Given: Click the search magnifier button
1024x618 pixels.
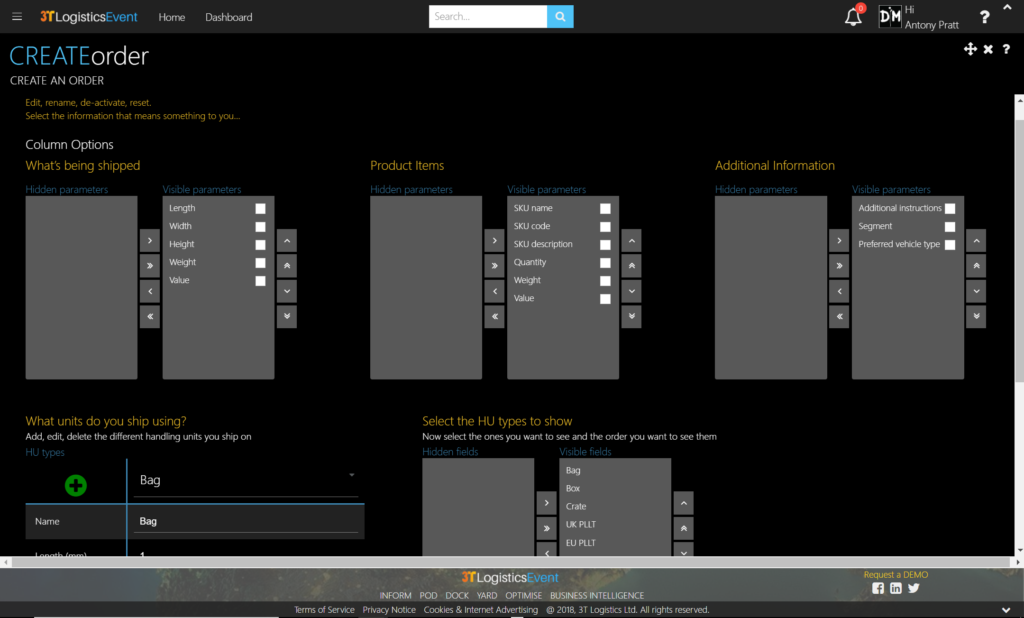Looking at the screenshot, I should 561,17.
